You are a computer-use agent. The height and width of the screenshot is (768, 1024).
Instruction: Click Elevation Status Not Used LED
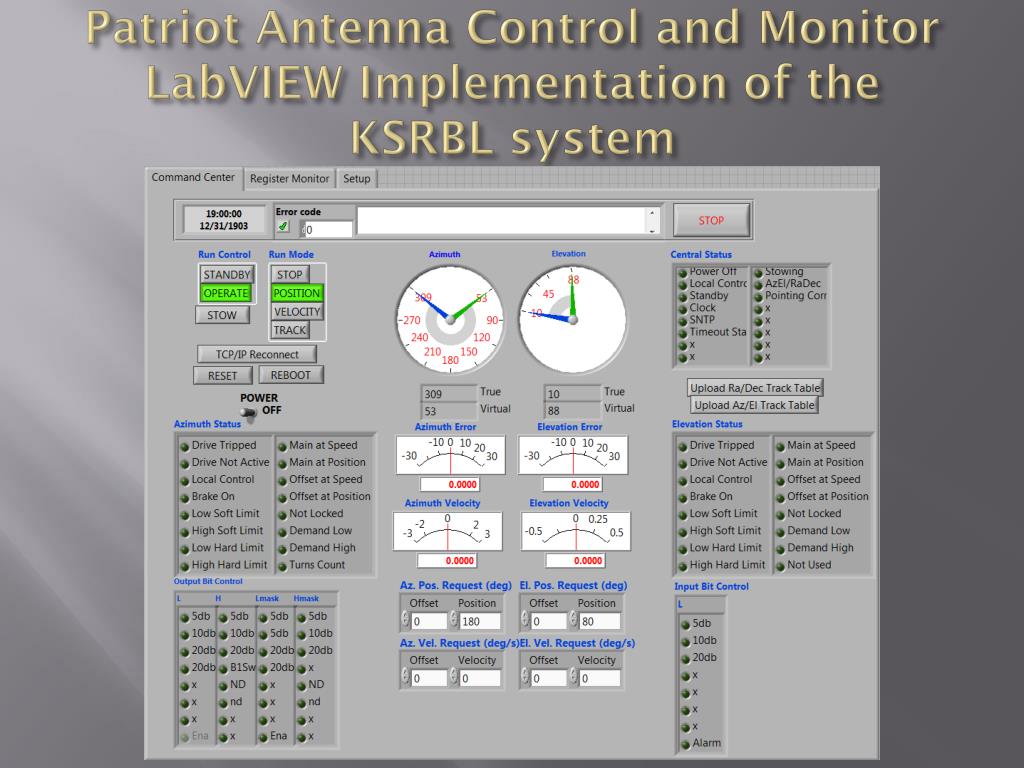(x=780, y=566)
